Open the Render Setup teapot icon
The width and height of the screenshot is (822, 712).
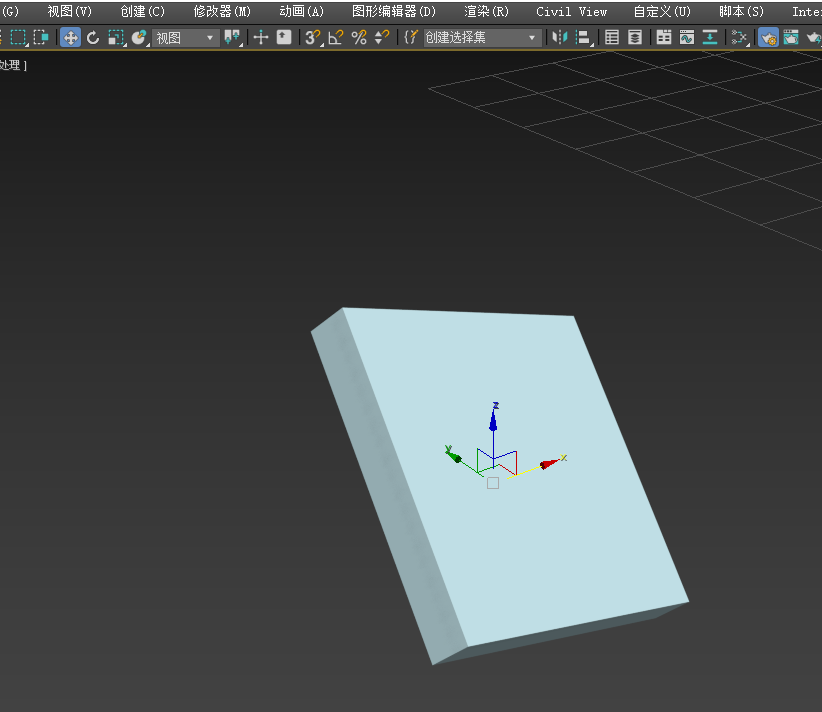tap(768, 37)
